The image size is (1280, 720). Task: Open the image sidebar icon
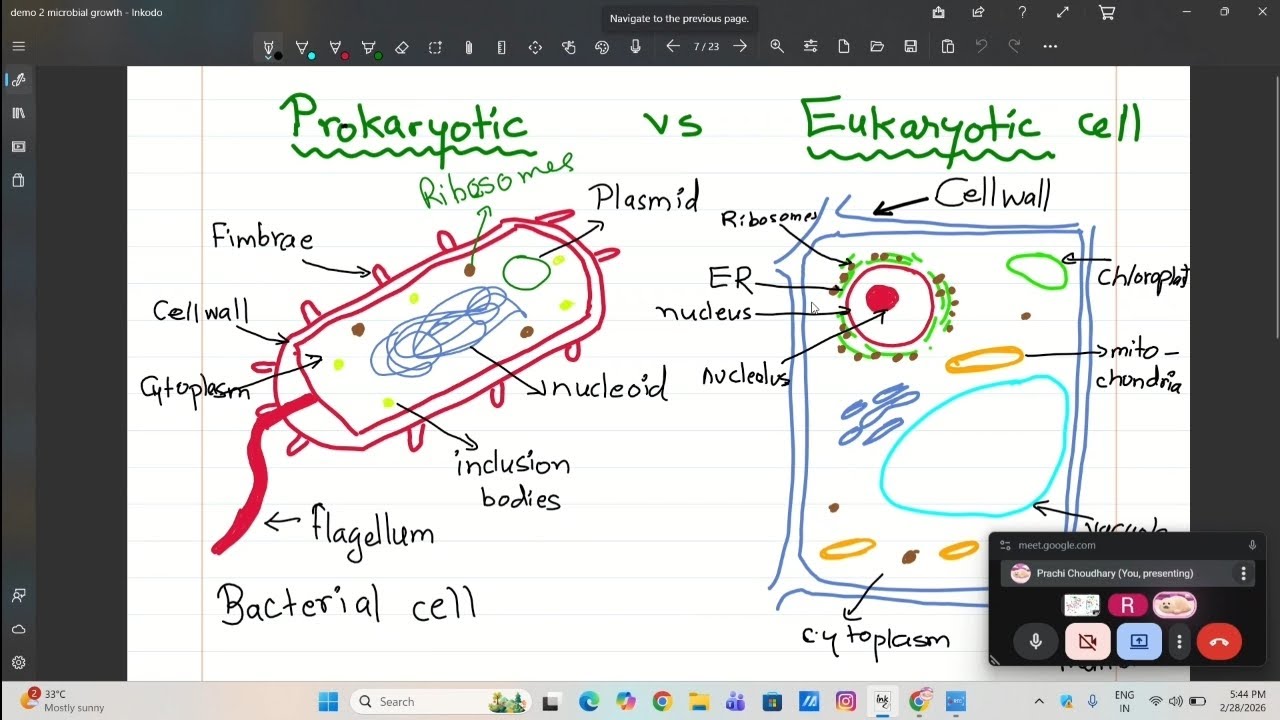(18, 147)
